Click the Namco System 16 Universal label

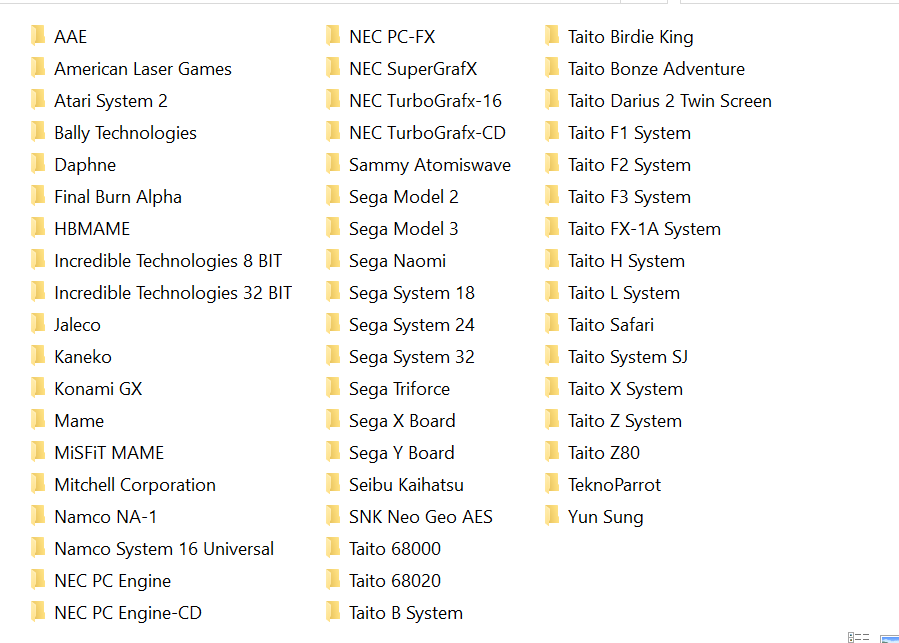coord(164,549)
